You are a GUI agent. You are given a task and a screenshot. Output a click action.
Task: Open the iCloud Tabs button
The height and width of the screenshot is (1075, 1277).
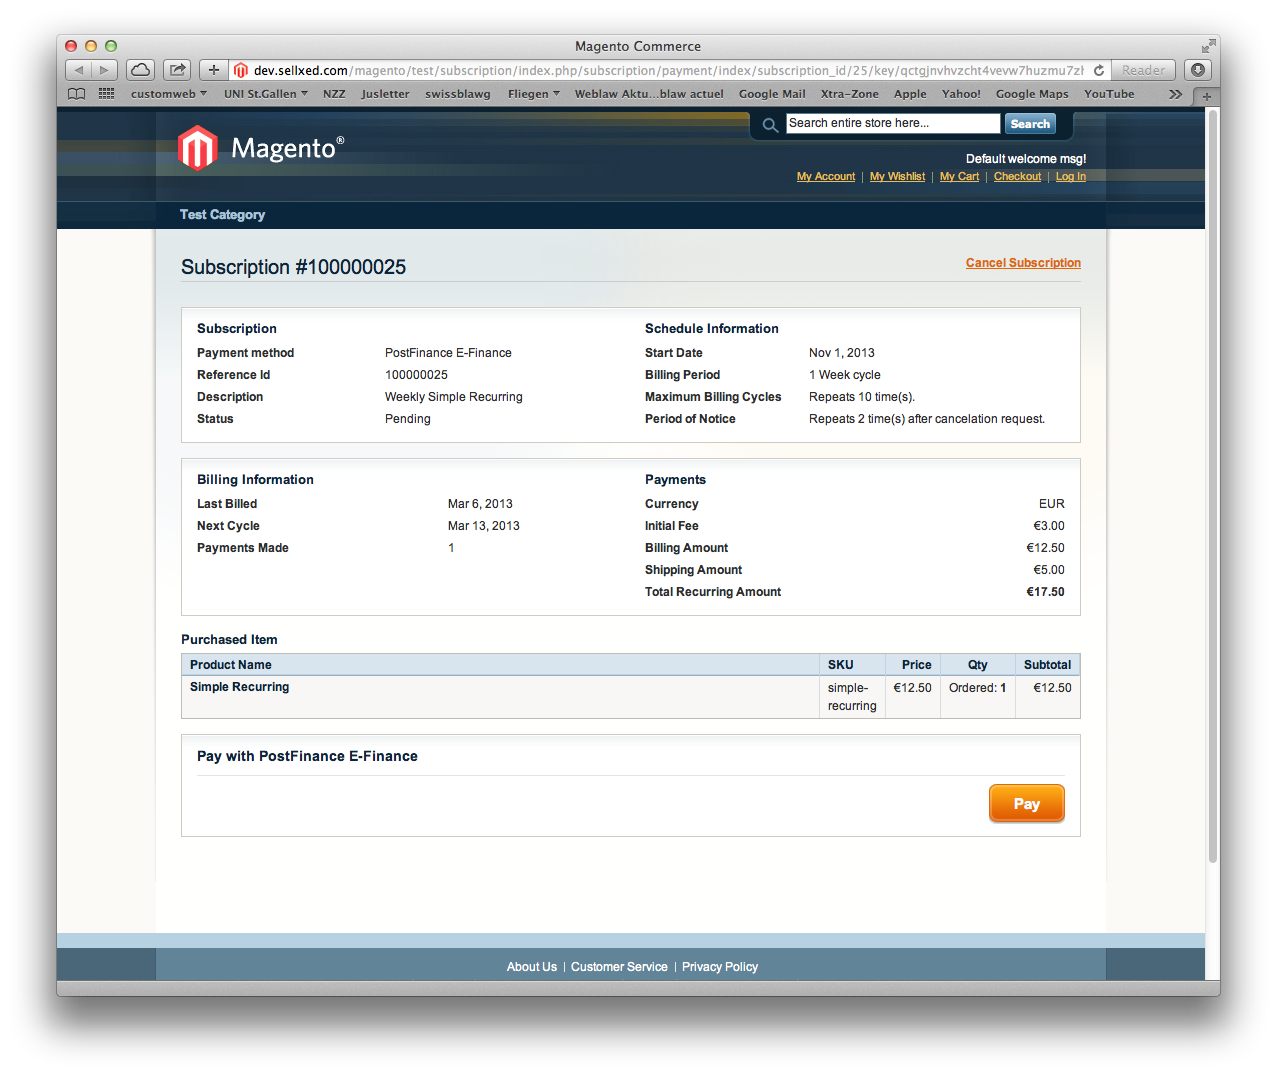[x=141, y=70]
